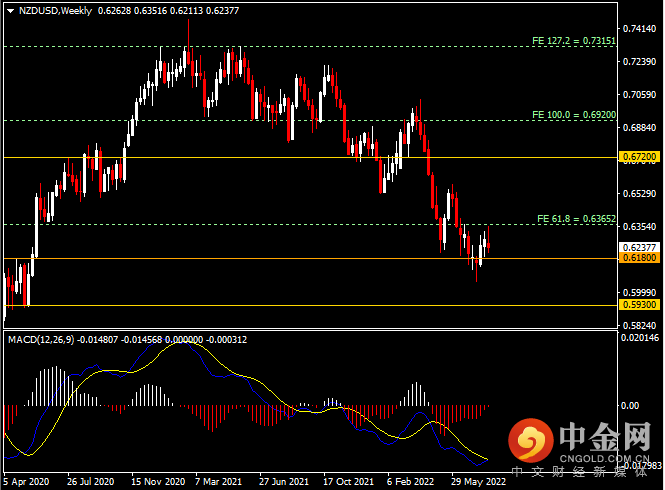
Task: Click the 0.58240 price axis value
Action: click(639, 325)
